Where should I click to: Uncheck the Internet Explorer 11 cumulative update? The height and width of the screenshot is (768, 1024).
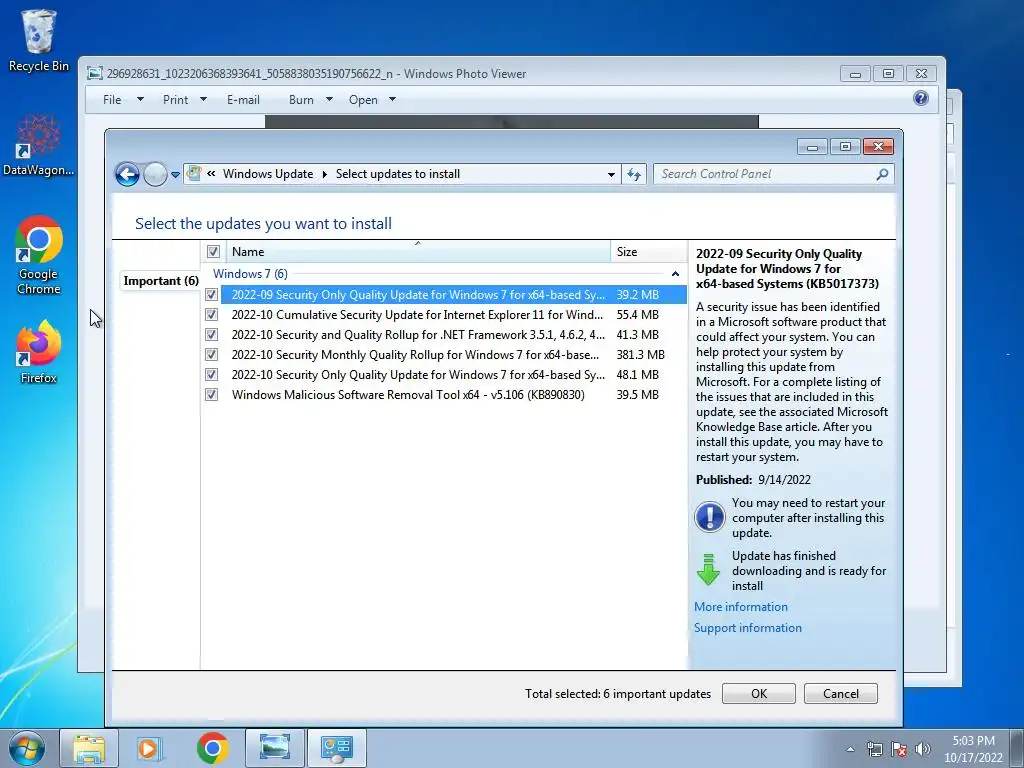[x=212, y=315]
